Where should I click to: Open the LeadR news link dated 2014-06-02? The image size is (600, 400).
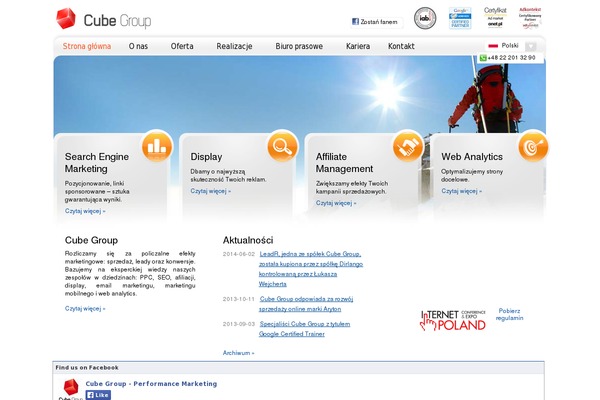point(311,269)
